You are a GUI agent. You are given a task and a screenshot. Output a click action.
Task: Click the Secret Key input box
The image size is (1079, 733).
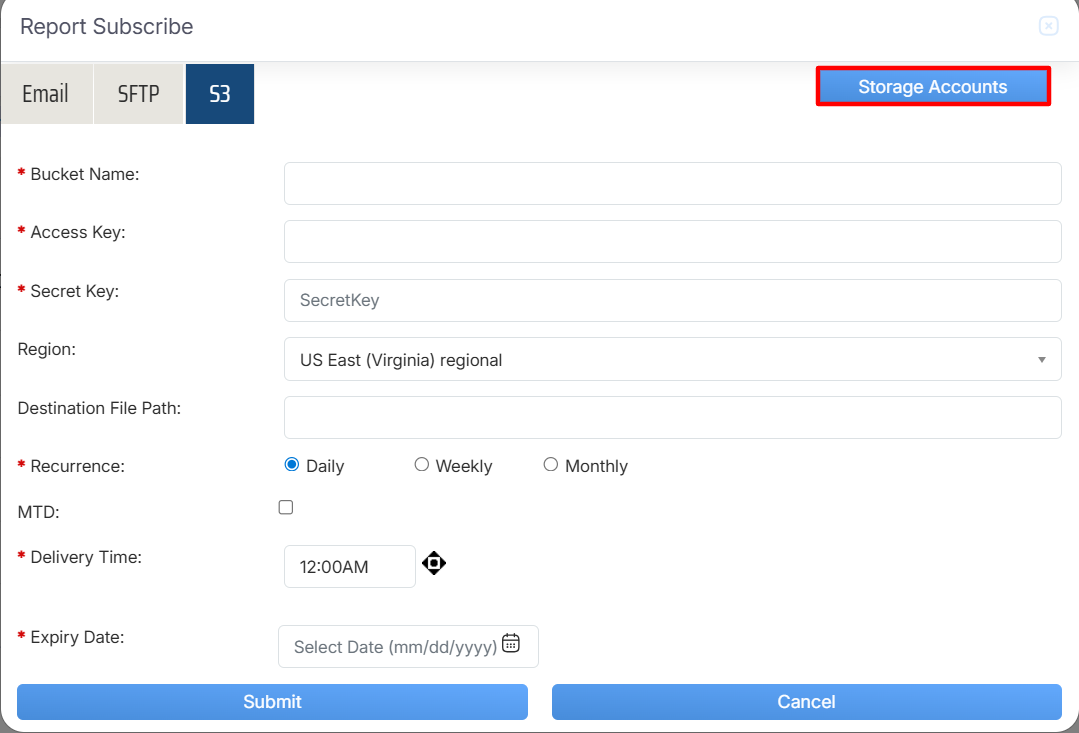pyautogui.click(x=672, y=301)
